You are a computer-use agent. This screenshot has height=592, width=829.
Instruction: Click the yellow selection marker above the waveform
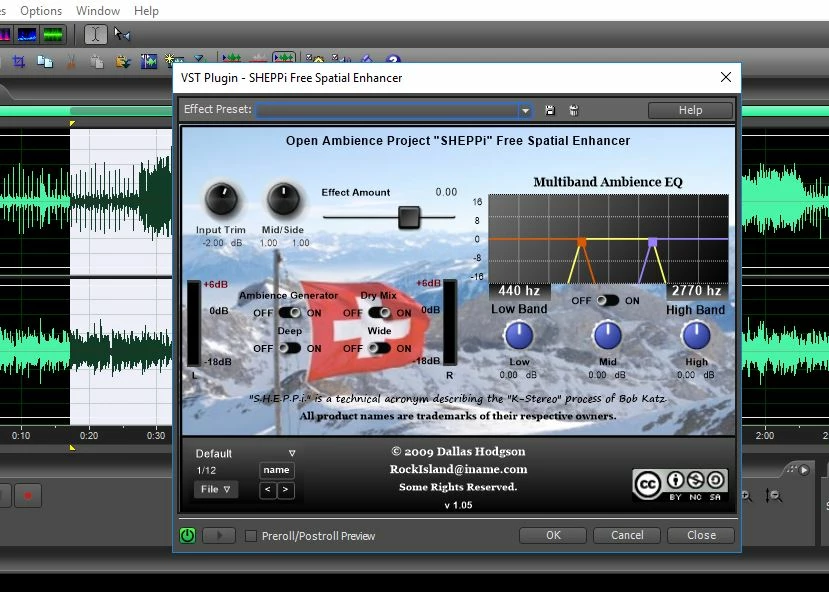coord(72,124)
